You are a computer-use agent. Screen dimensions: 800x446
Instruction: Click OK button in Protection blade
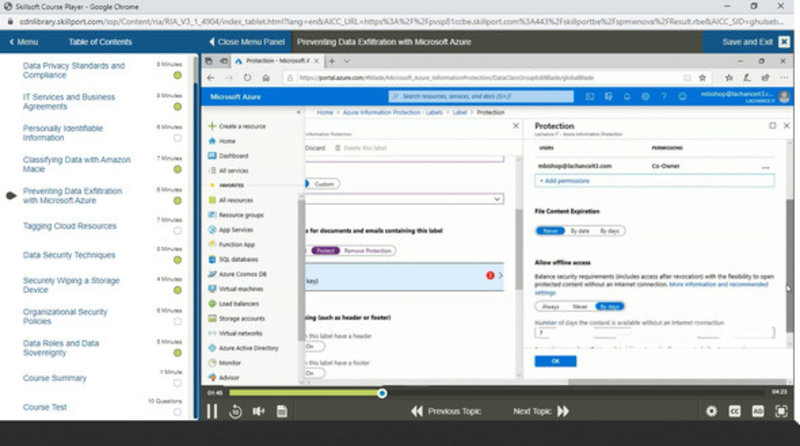(x=556, y=361)
